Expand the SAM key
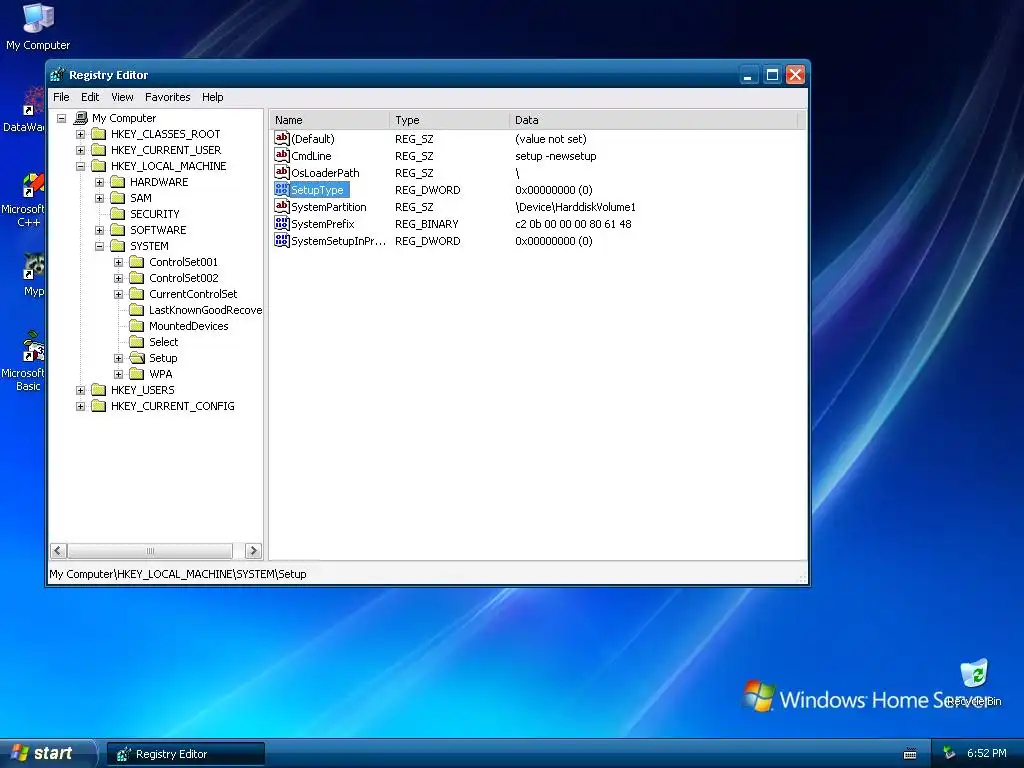The width and height of the screenshot is (1024, 768). click(x=99, y=199)
